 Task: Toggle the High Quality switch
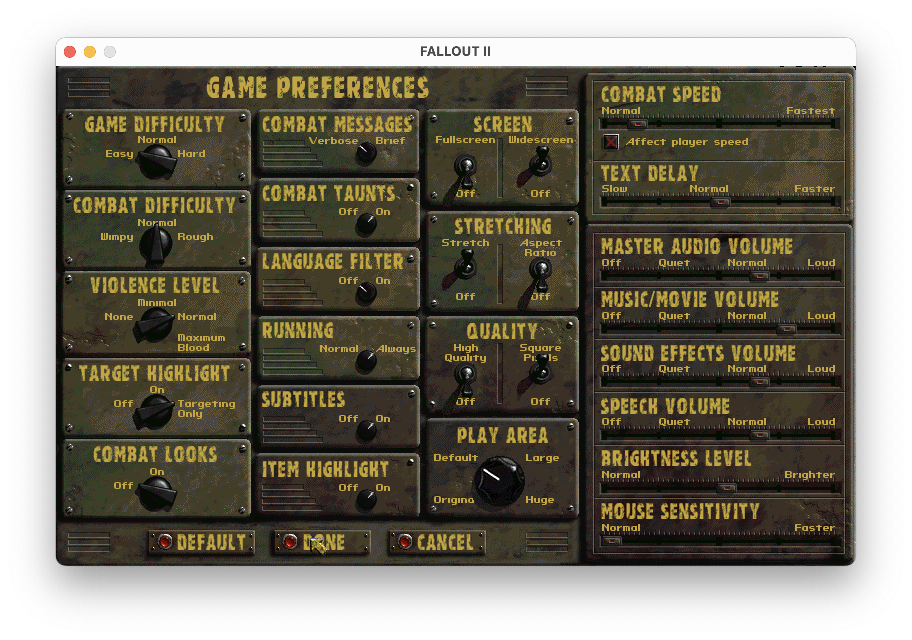click(465, 377)
